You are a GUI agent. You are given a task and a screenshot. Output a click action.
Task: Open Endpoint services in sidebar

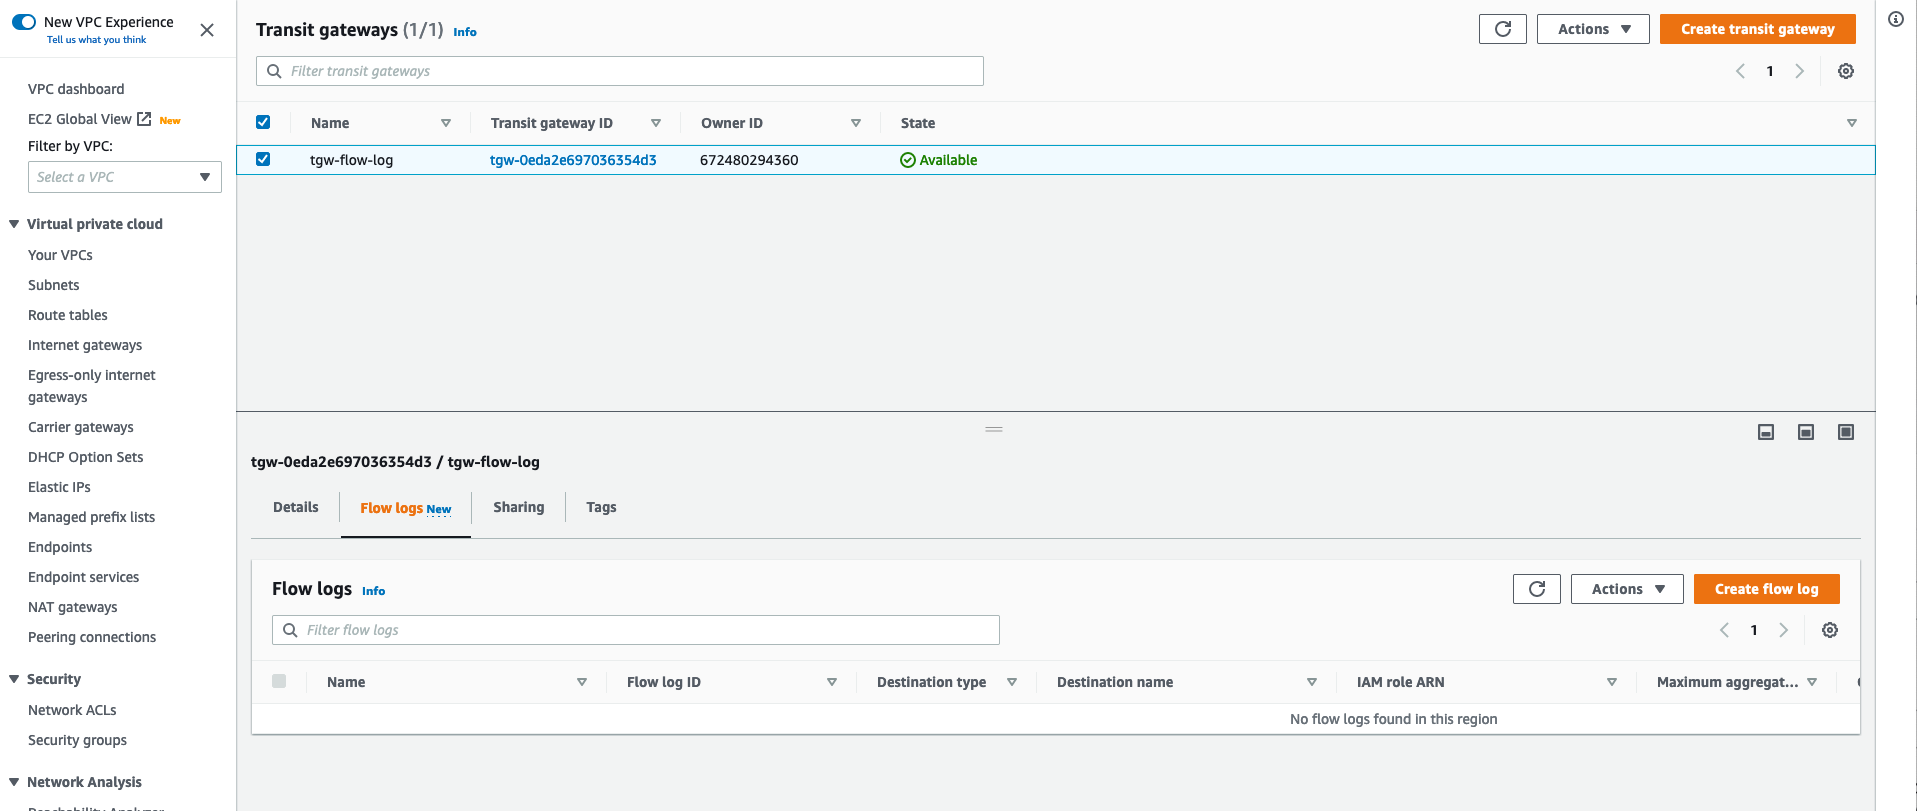click(83, 577)
